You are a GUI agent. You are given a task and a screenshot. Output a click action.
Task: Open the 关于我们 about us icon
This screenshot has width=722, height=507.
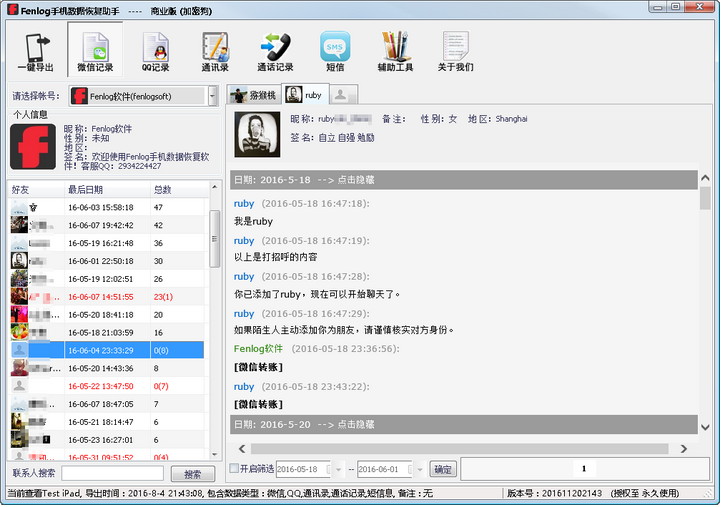pos(455,50)
